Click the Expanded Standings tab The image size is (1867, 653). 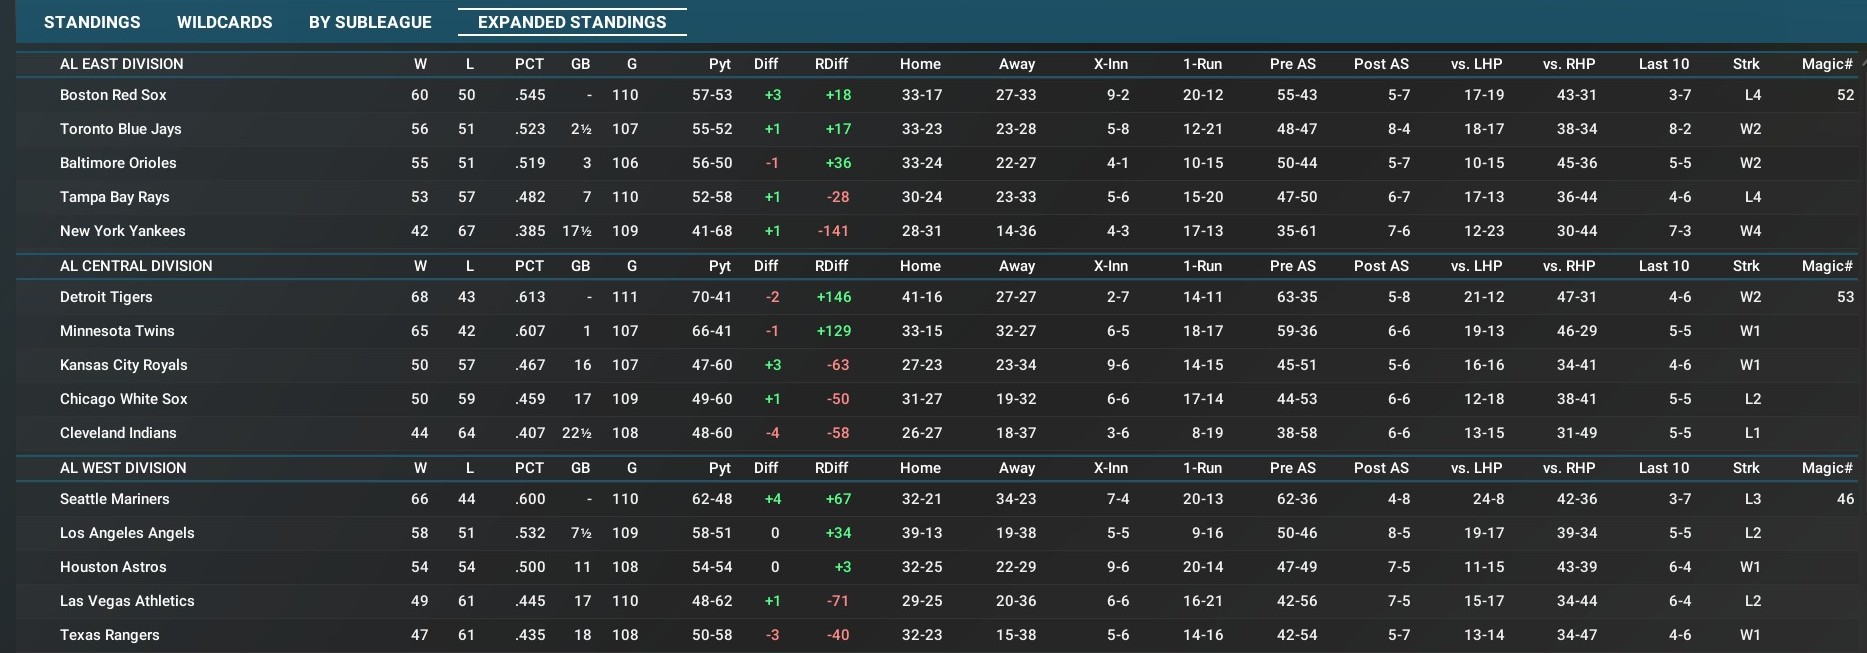tap(572, 22)
